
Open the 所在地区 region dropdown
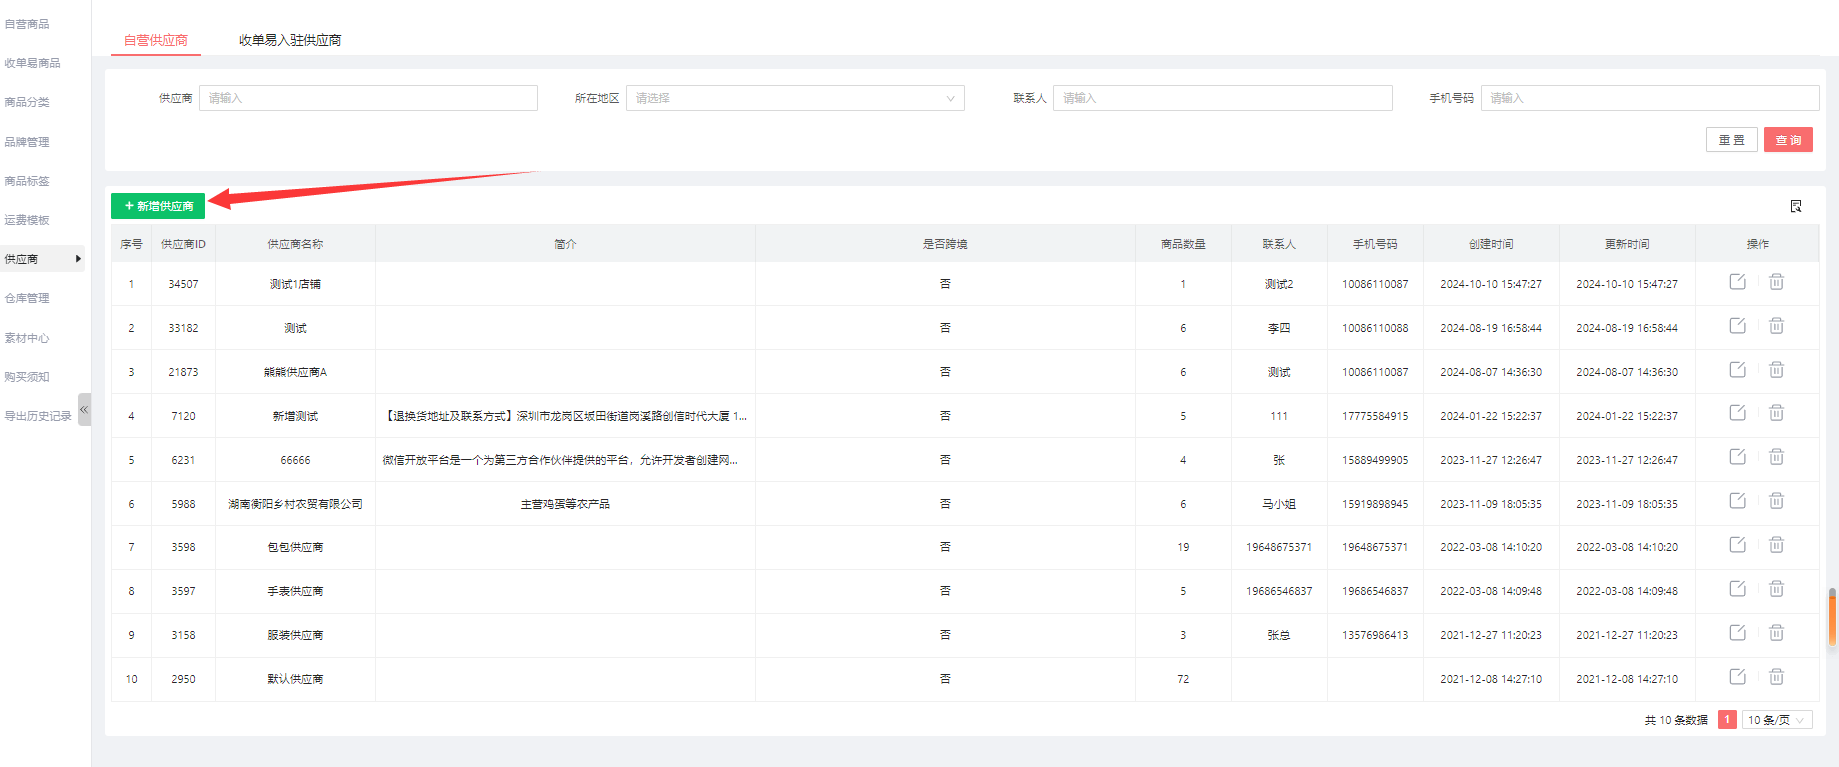coord(795,98)
